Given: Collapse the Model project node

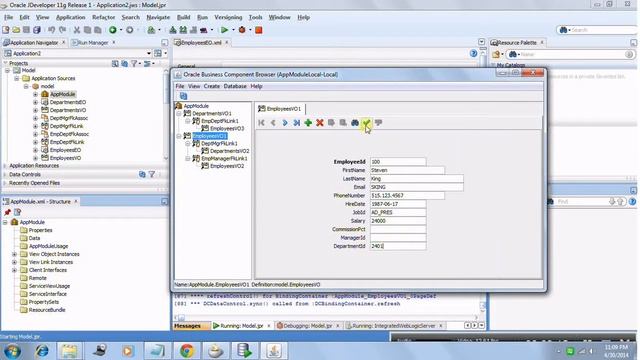Looking at the screenshot, I should pyautogui.click(x=7, y=71).
